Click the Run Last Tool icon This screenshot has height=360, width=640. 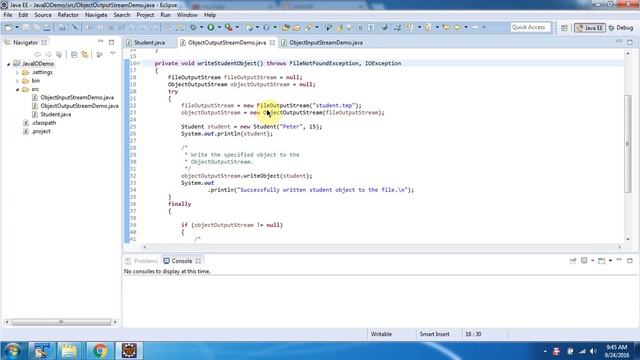pos(229,27)
